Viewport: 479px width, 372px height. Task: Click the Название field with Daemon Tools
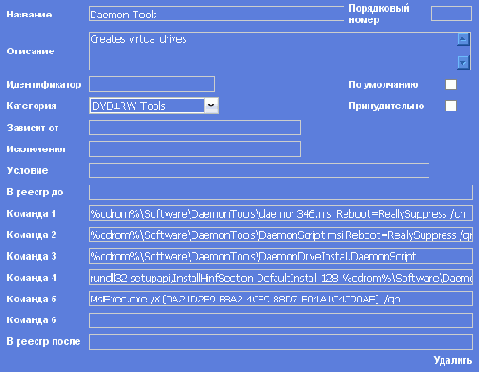216,14
